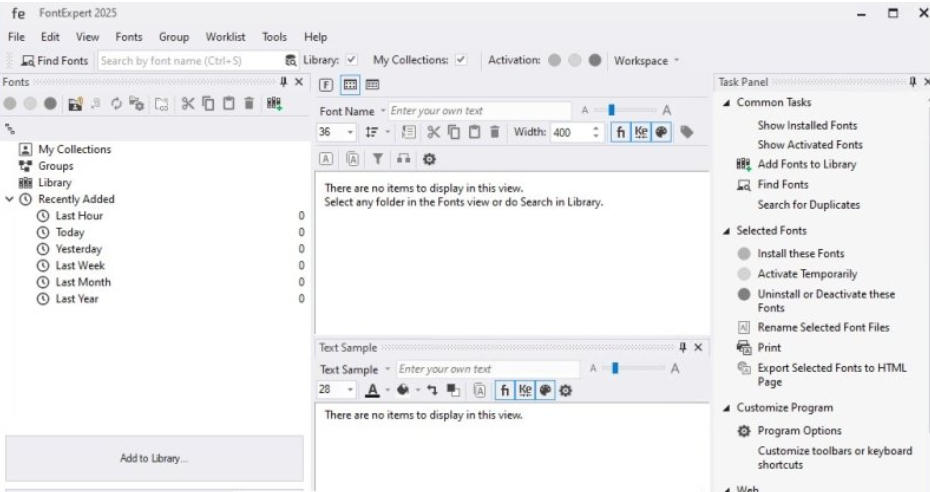This screenshot has height=492, width=930.
Task: Click the refresh icon in Fonts panel toolbar
Action: (x=116, y=104)
